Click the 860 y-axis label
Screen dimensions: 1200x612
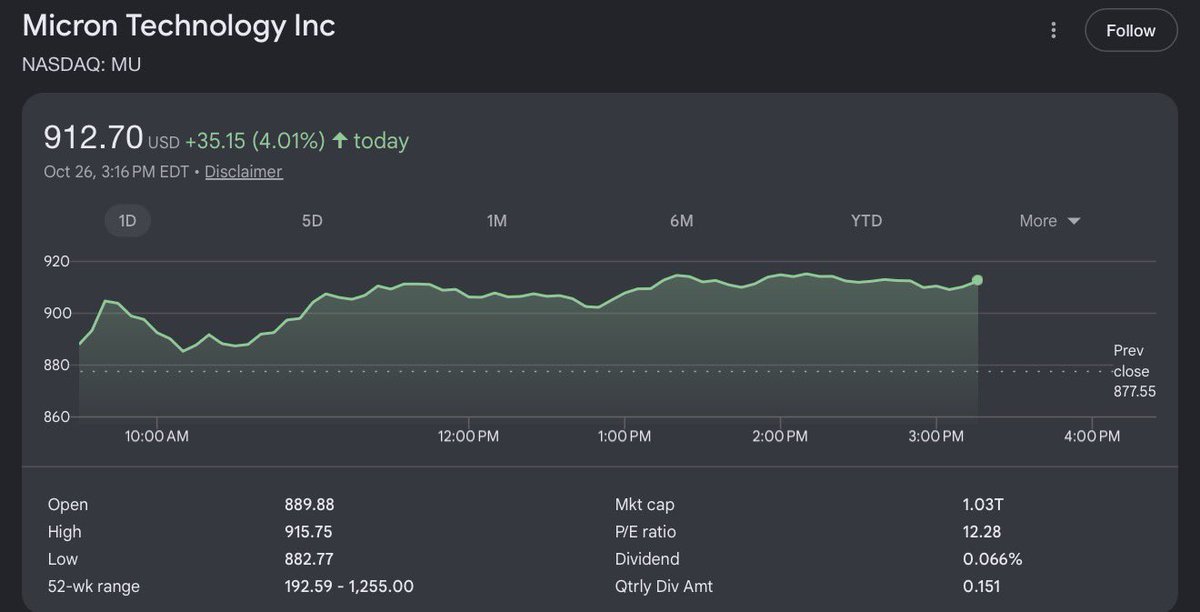pyautogui.click(x=57, y=417)
